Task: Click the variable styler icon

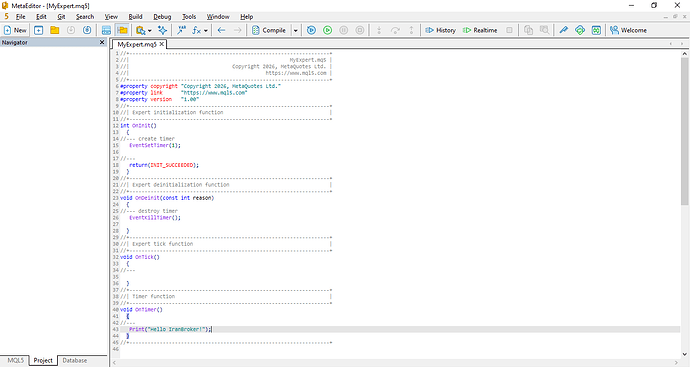Action: 181,30
